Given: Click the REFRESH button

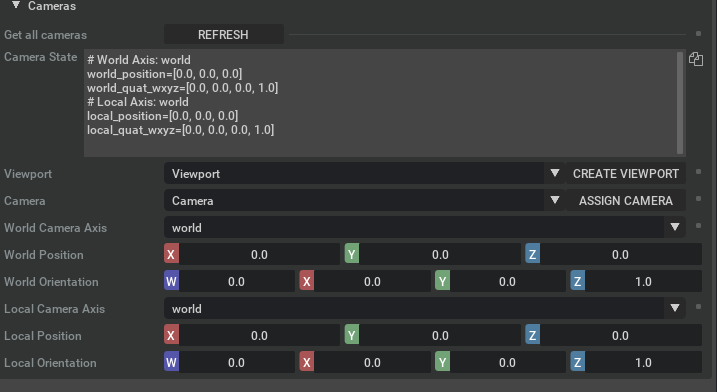Looking at the screenshot, I should [224, 35].
